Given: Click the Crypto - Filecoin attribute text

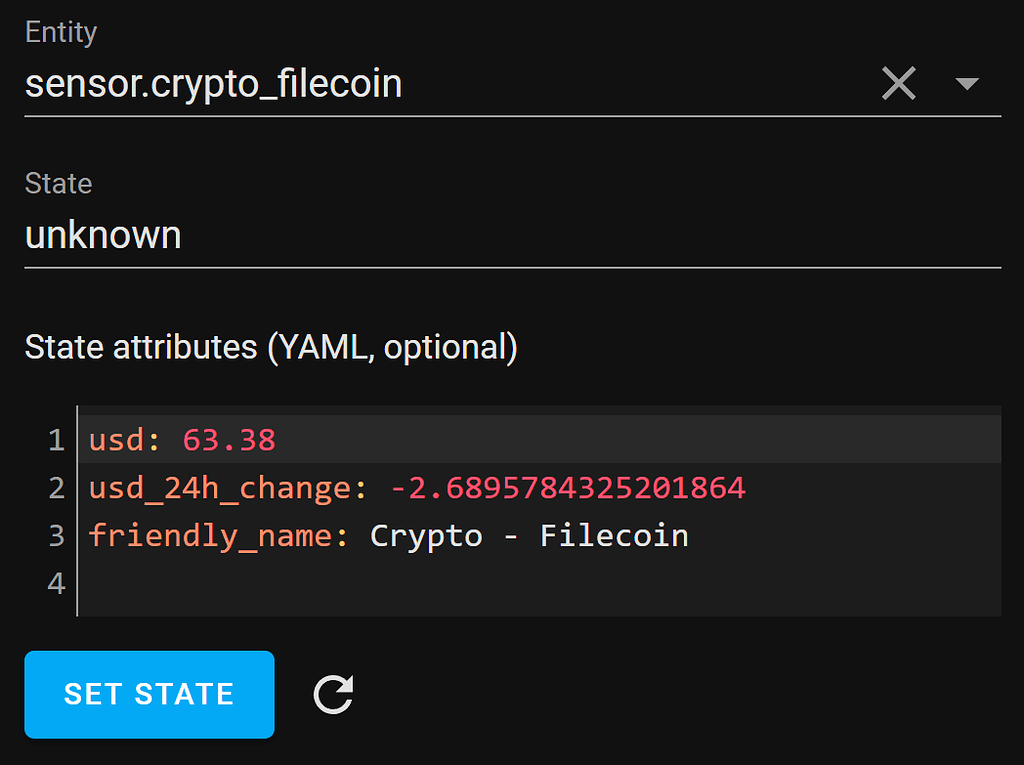Looking at the screenshot, I should point(529,536).
